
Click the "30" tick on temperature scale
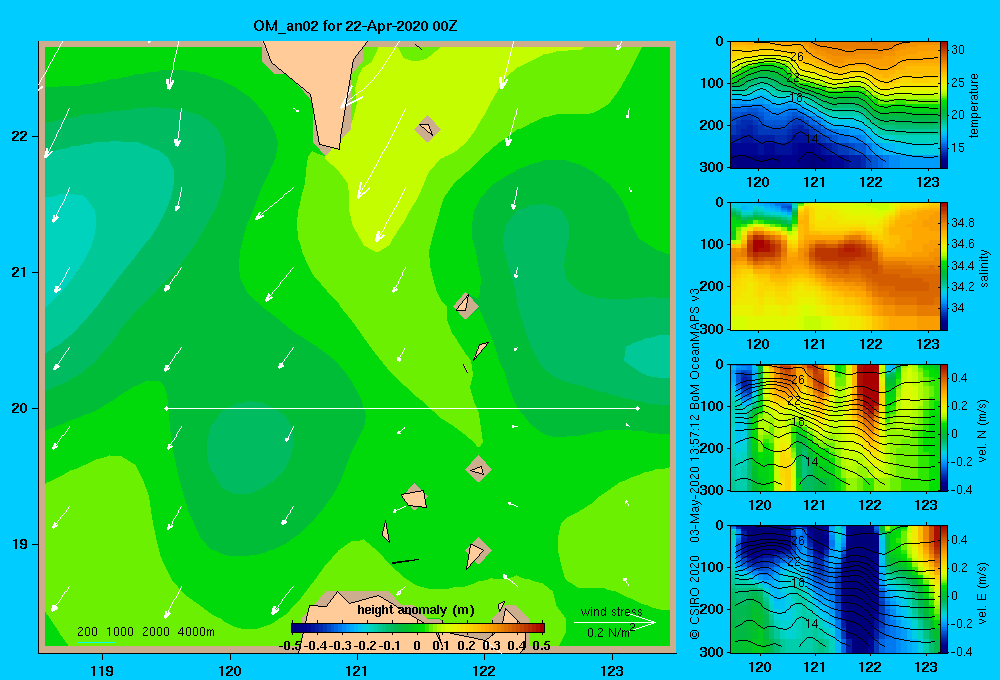[958, 50]
